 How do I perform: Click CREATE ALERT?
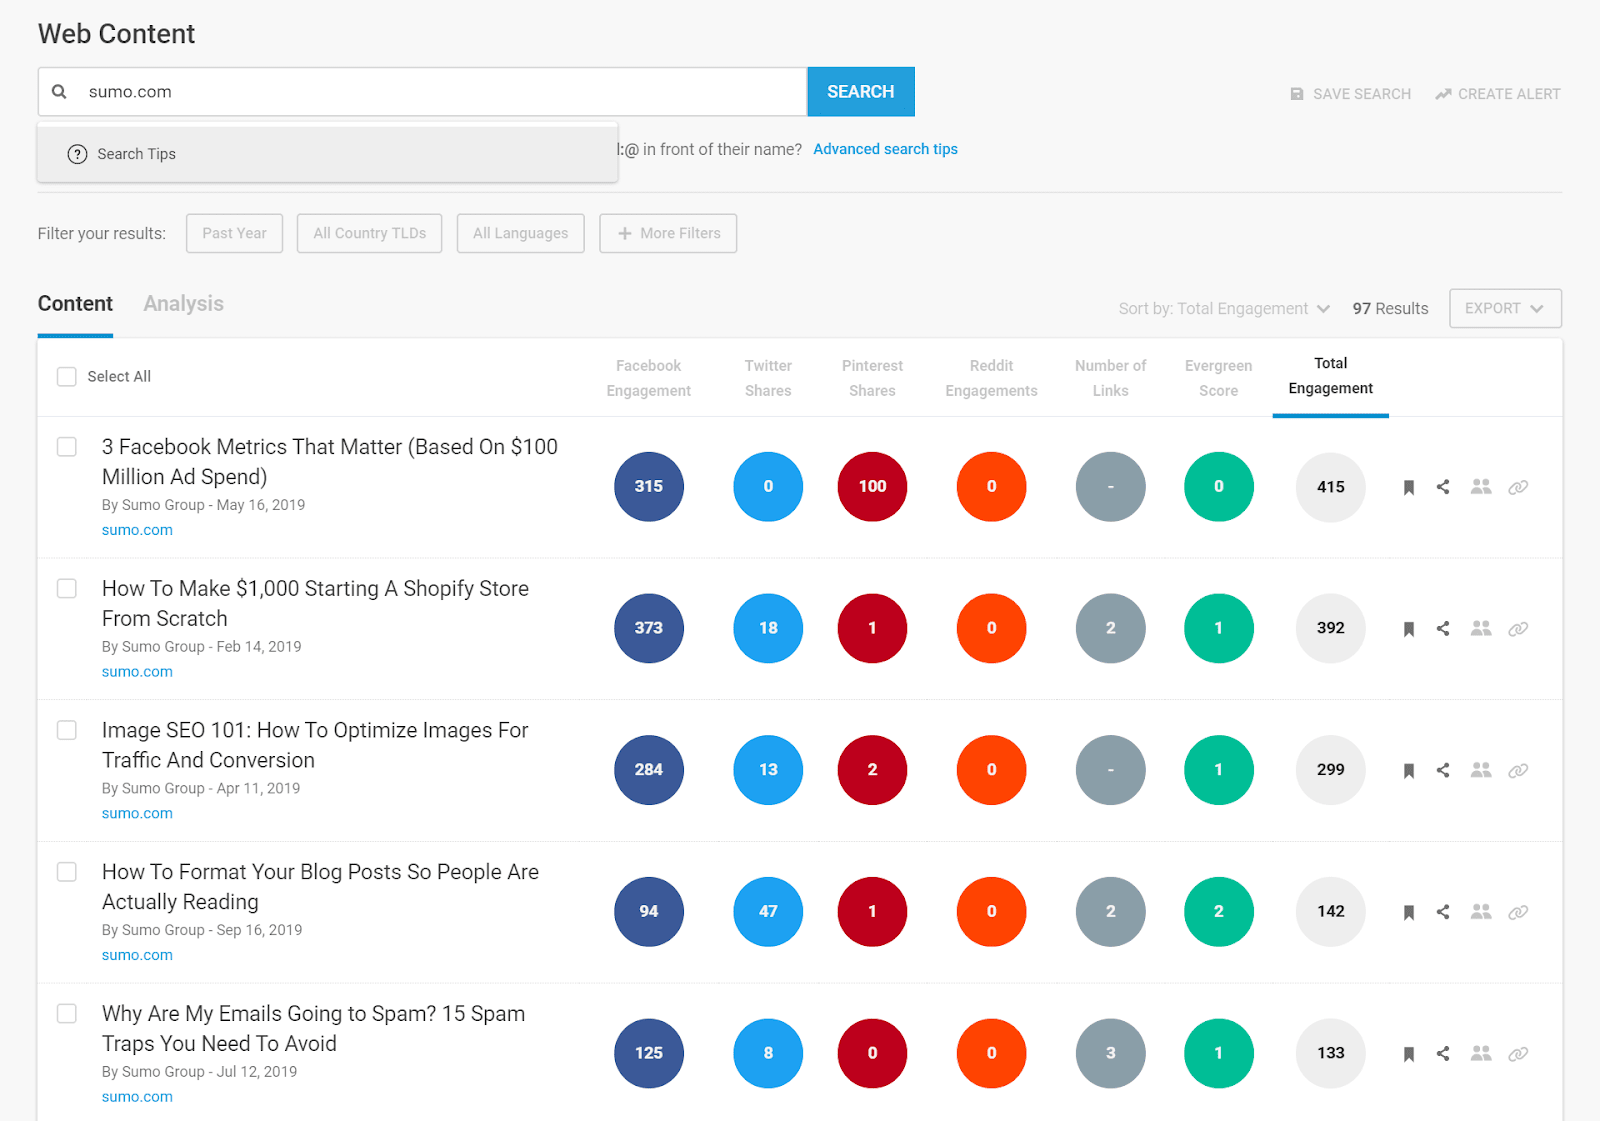point(1497,94)
